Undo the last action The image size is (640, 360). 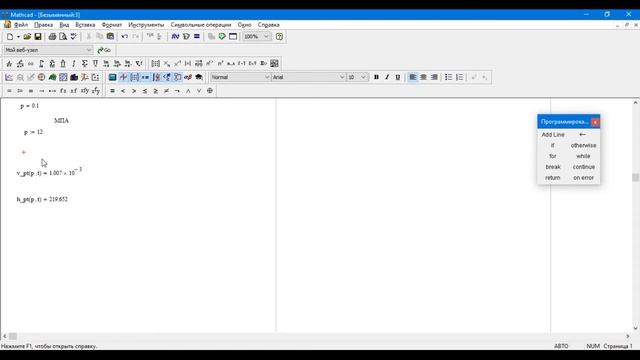point(124,37)
